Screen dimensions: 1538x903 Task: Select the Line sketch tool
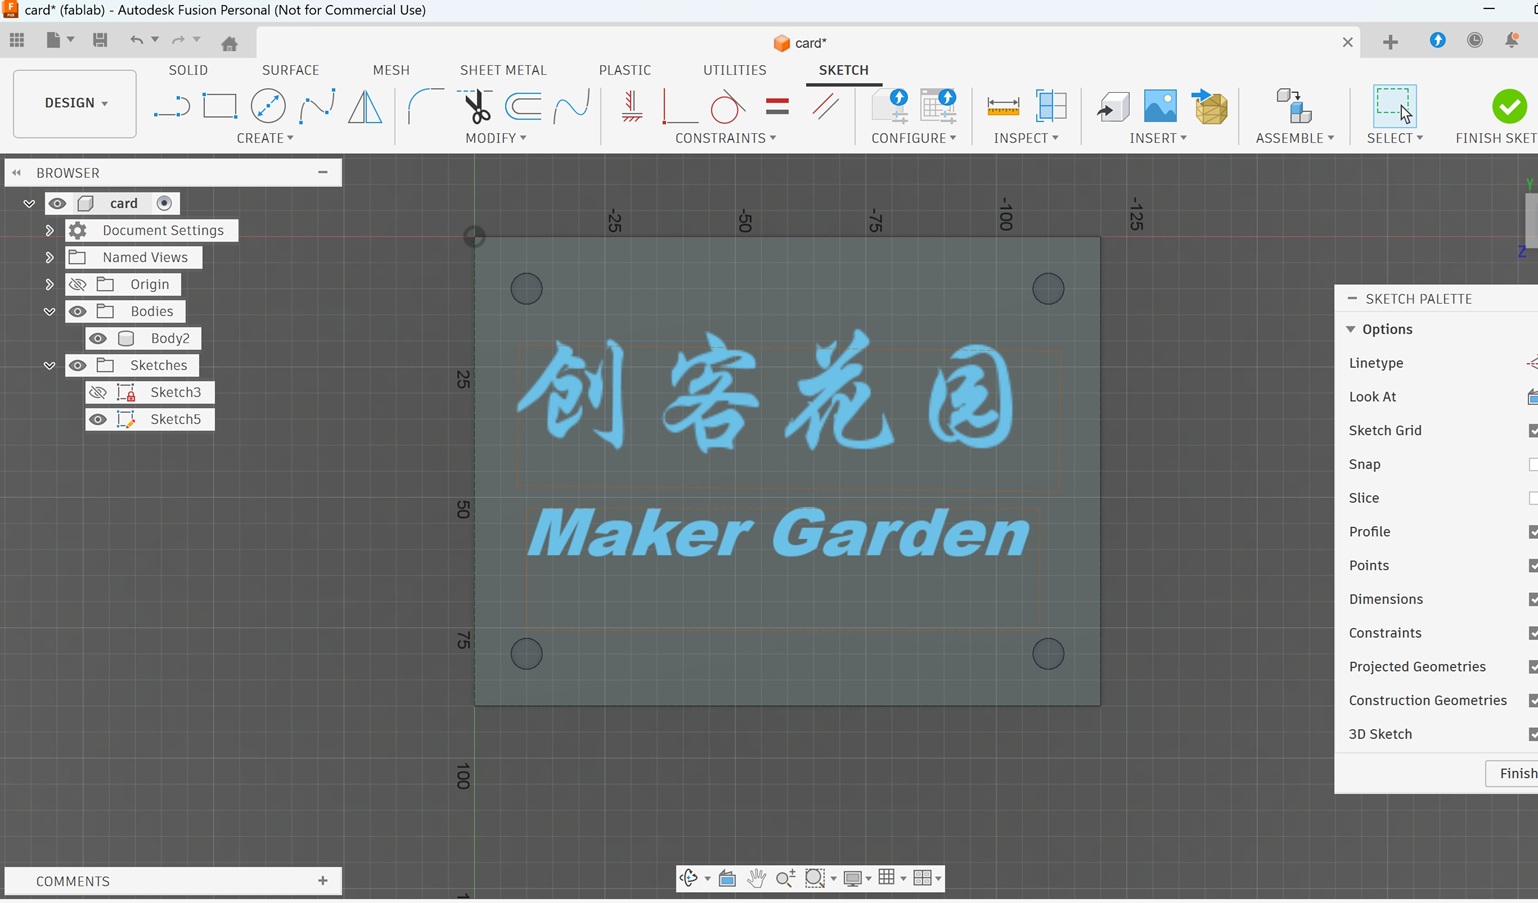coord(171,105)
